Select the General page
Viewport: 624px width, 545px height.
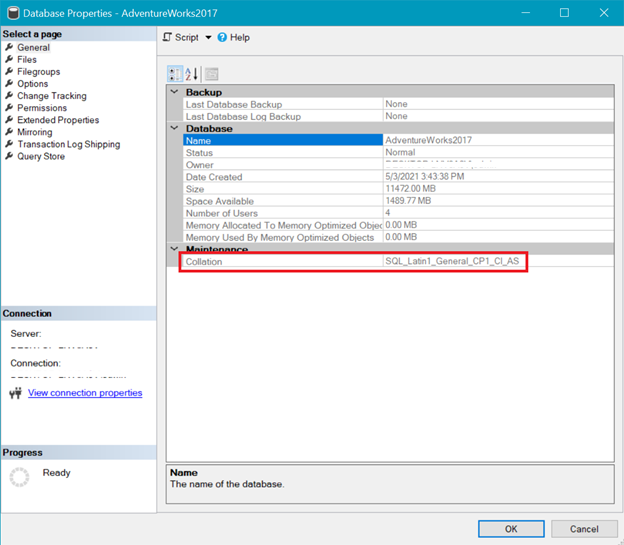point(33,47)
